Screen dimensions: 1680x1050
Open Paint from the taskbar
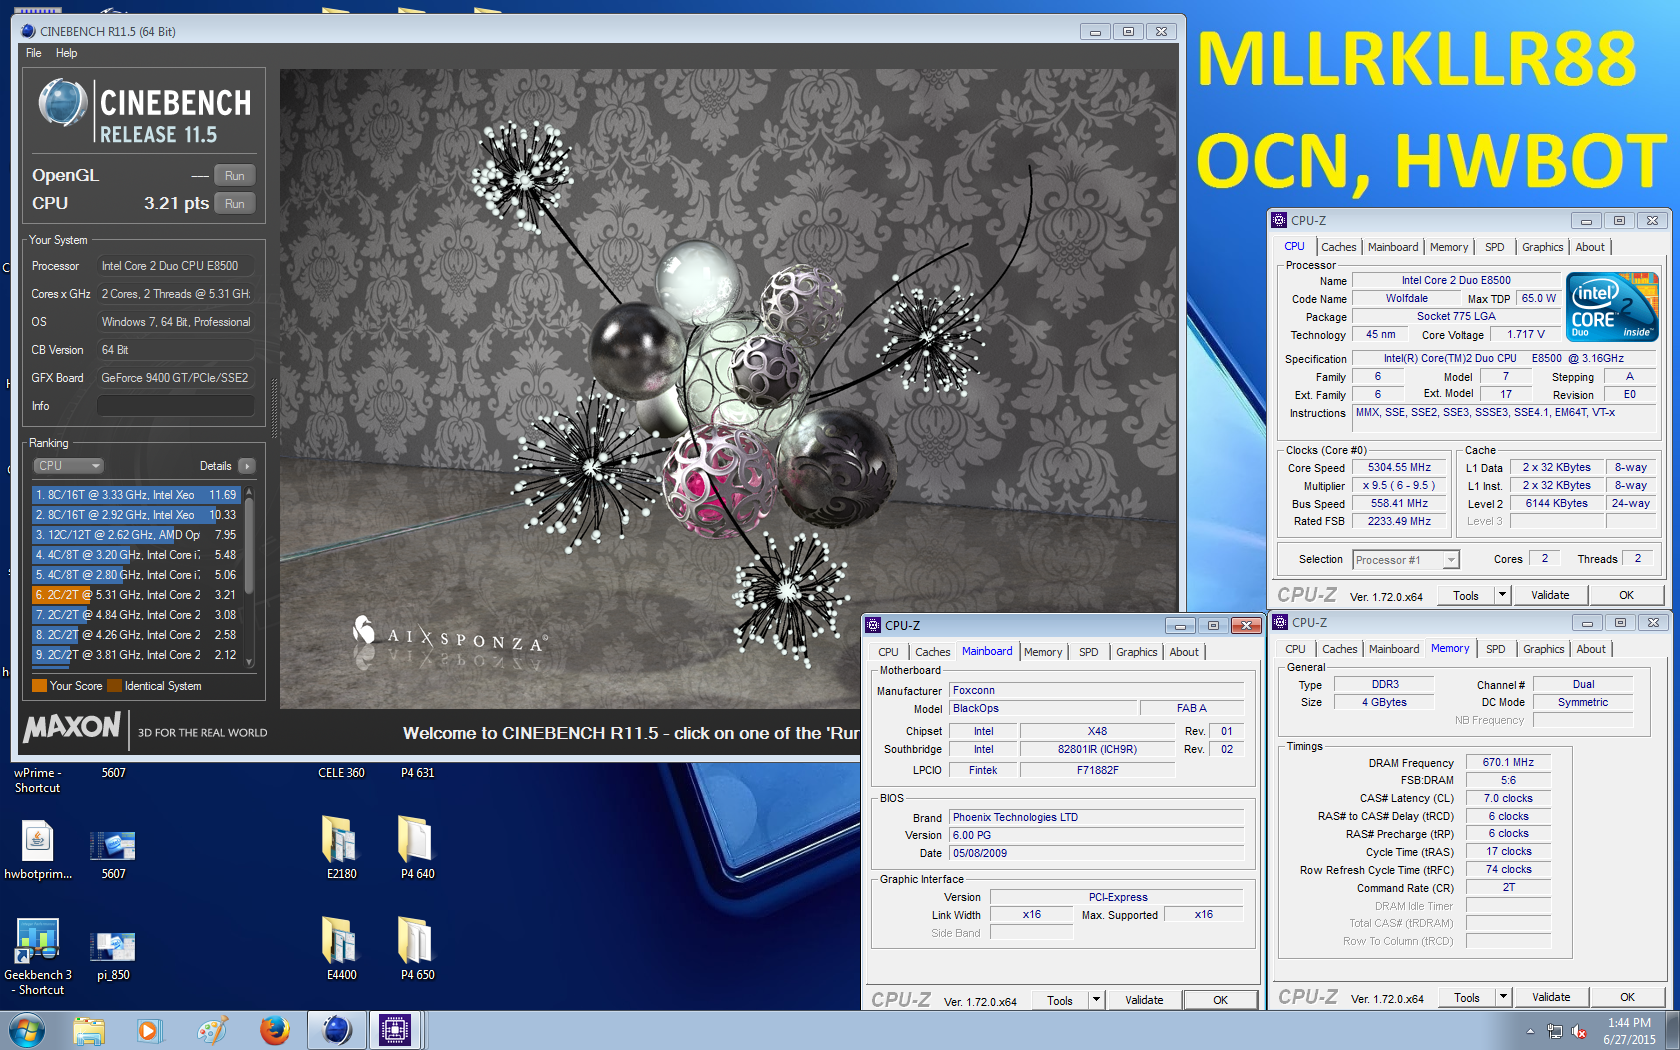coord(212,1030)
